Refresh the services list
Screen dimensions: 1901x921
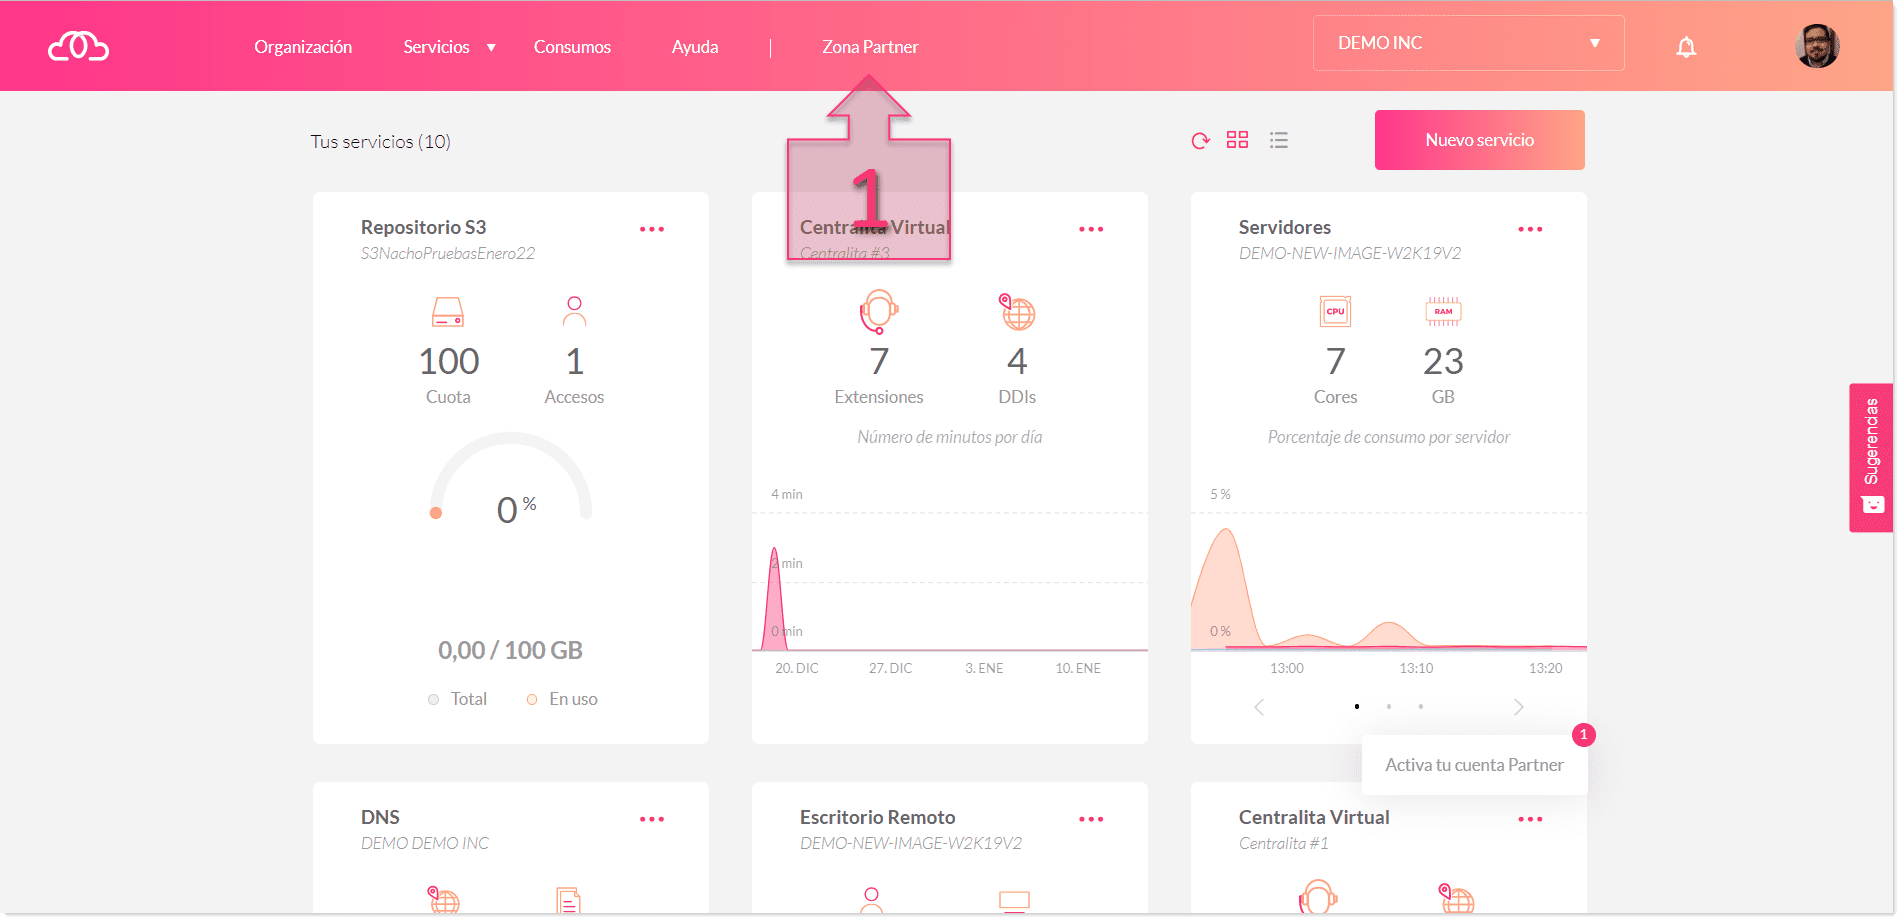[1201, 141]
